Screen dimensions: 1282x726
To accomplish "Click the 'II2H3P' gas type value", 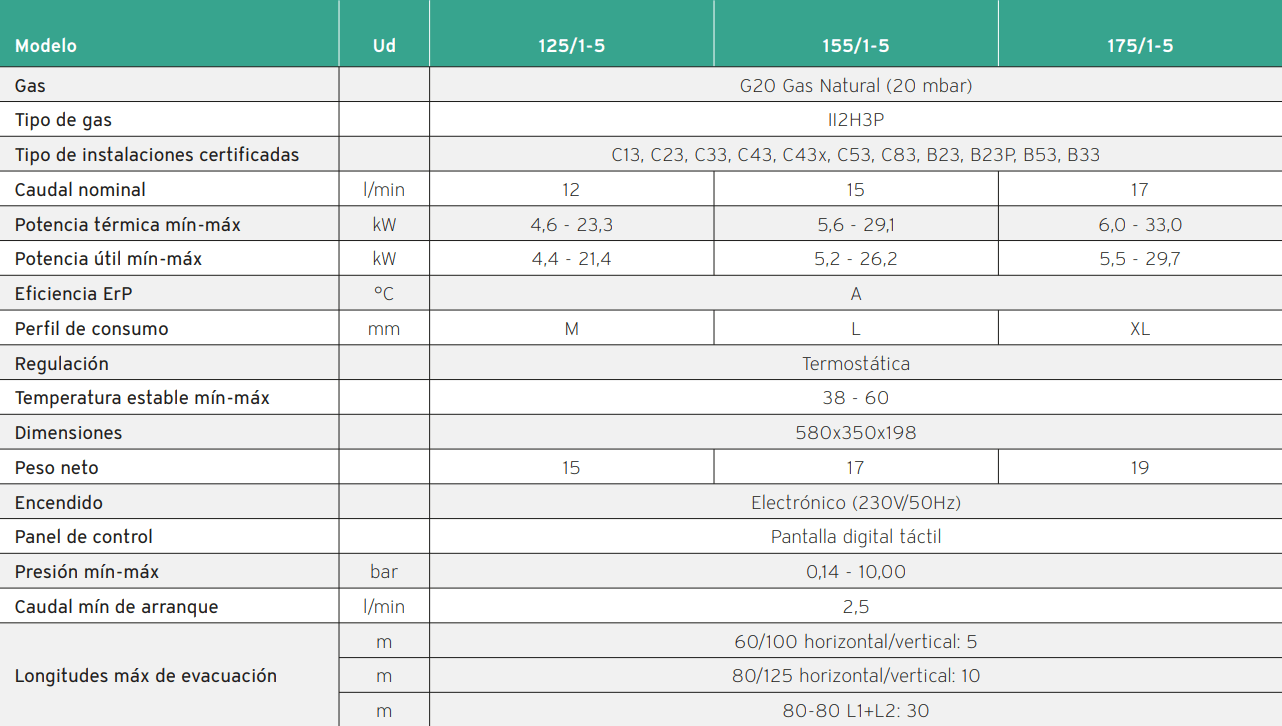I will [856, 120].
